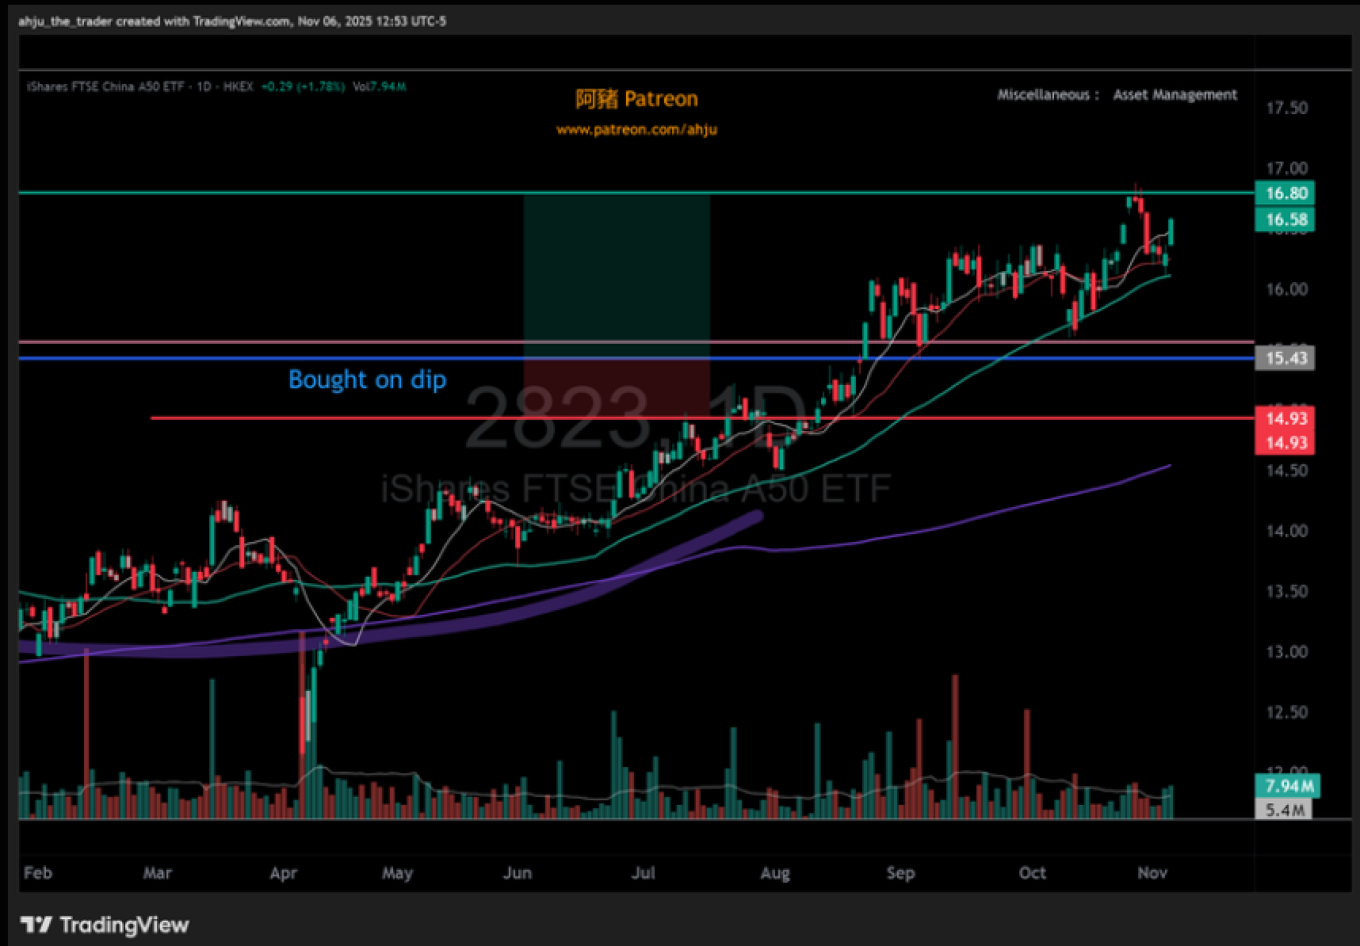Click the 5.4M volume average label
This screenshot has width=1360, height=946.
tap(1284, 809)
